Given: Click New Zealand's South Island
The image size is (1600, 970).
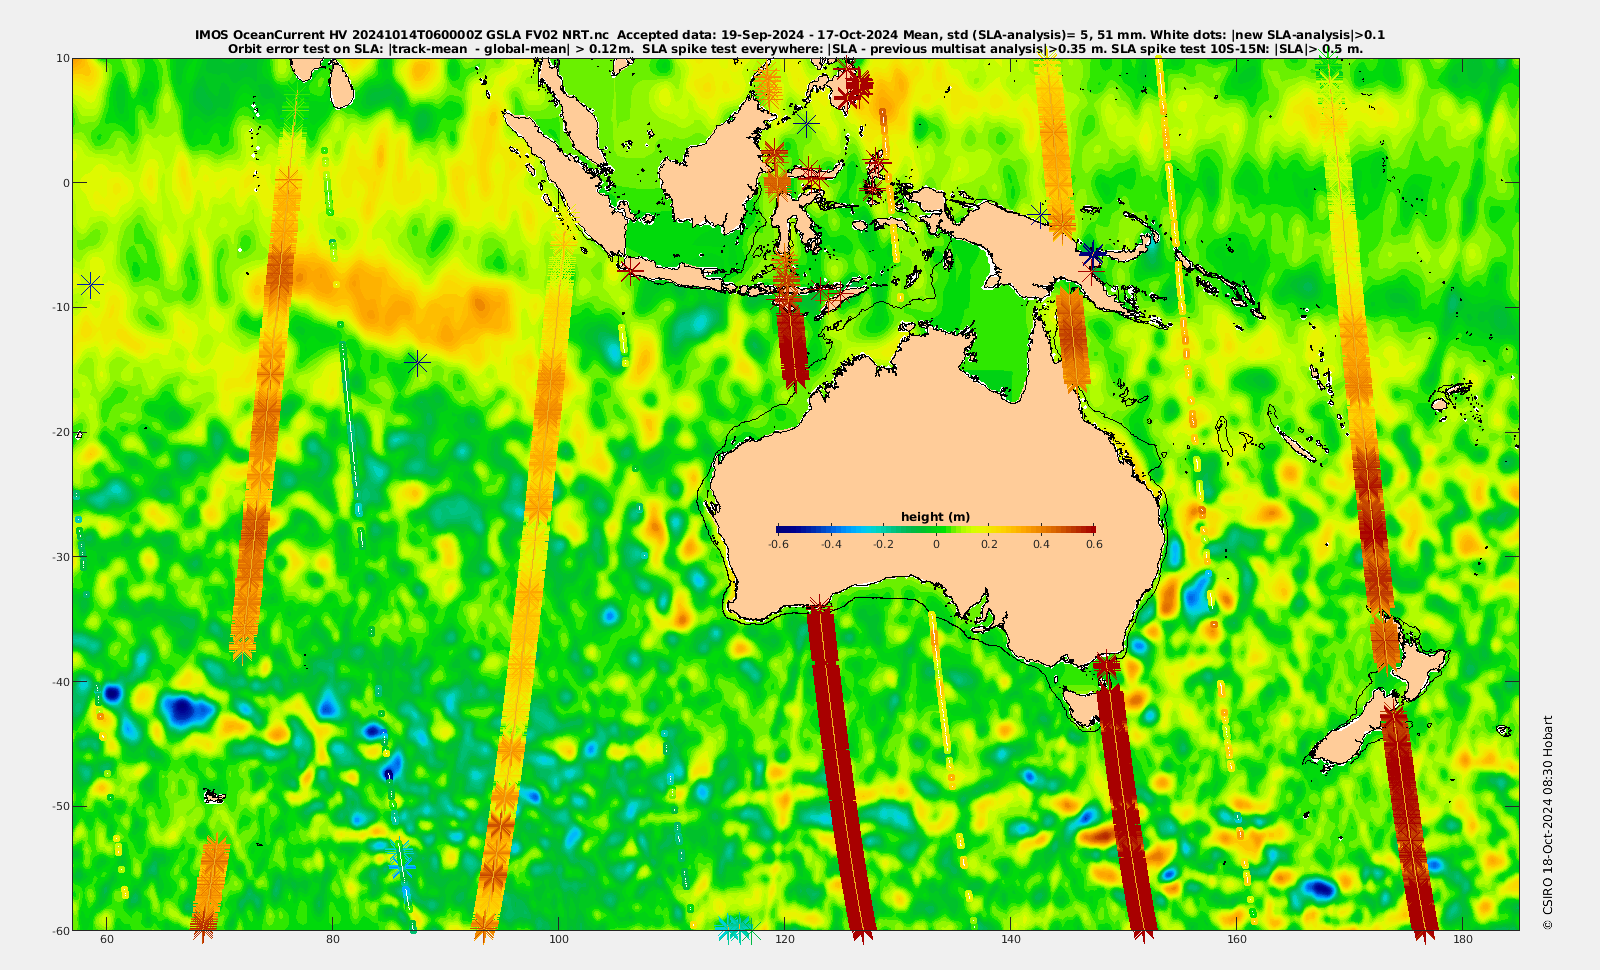Looking at the screenshot, I should coord(1355,733).
